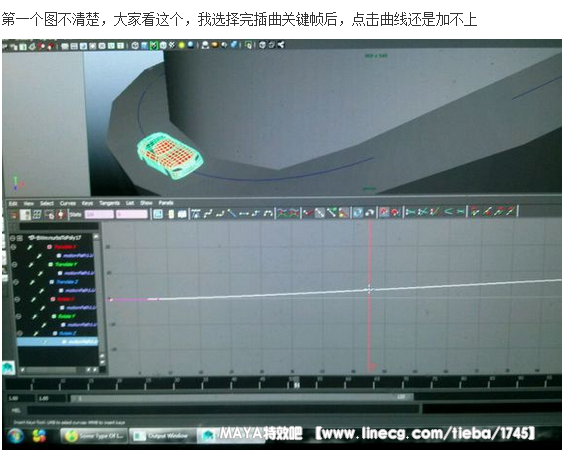Click the Break Tangents icon
The width and height of the screenshot is (569, 450).
click(x=308, y=213)
